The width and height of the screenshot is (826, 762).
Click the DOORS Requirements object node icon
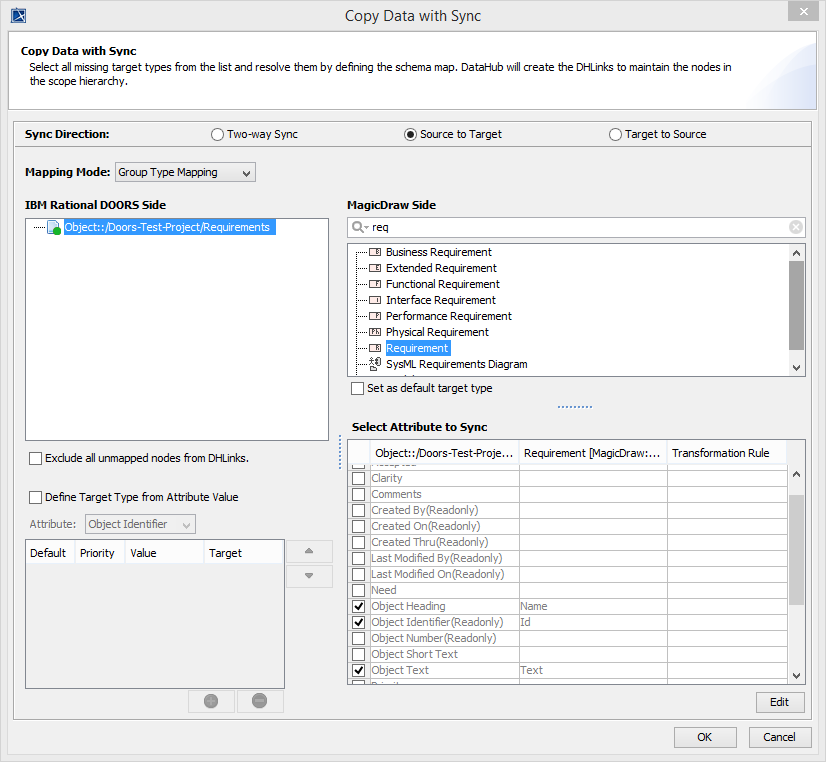tap(54, 228)
